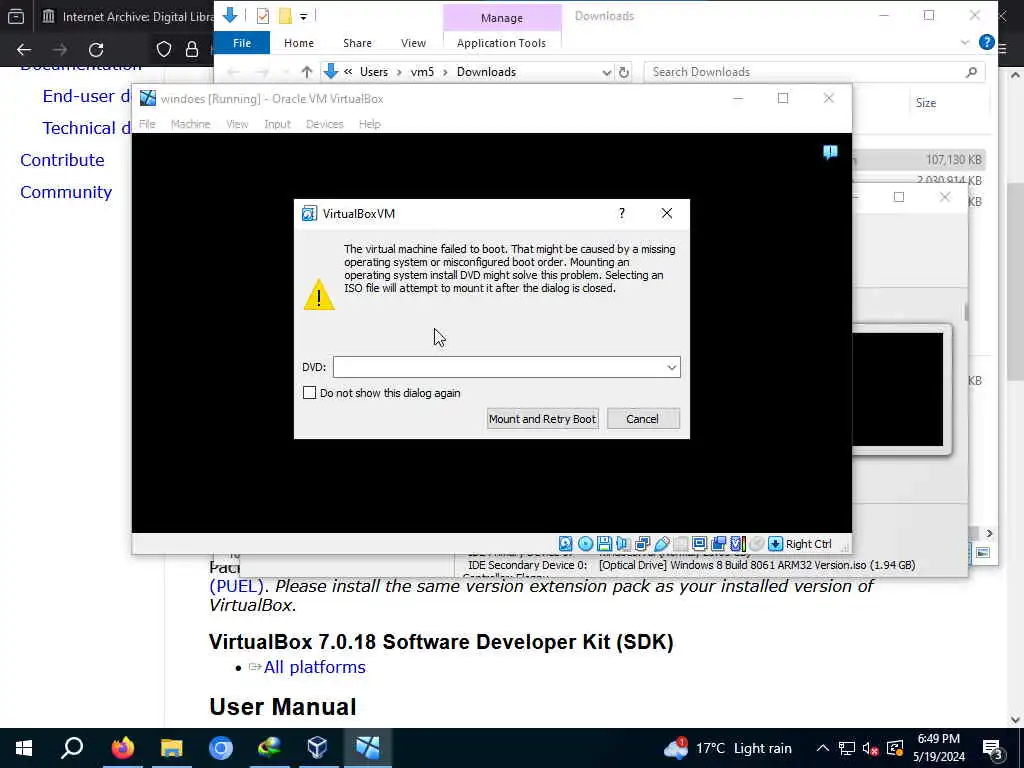
Task: Reload the browser page
Action: (96, 50)
